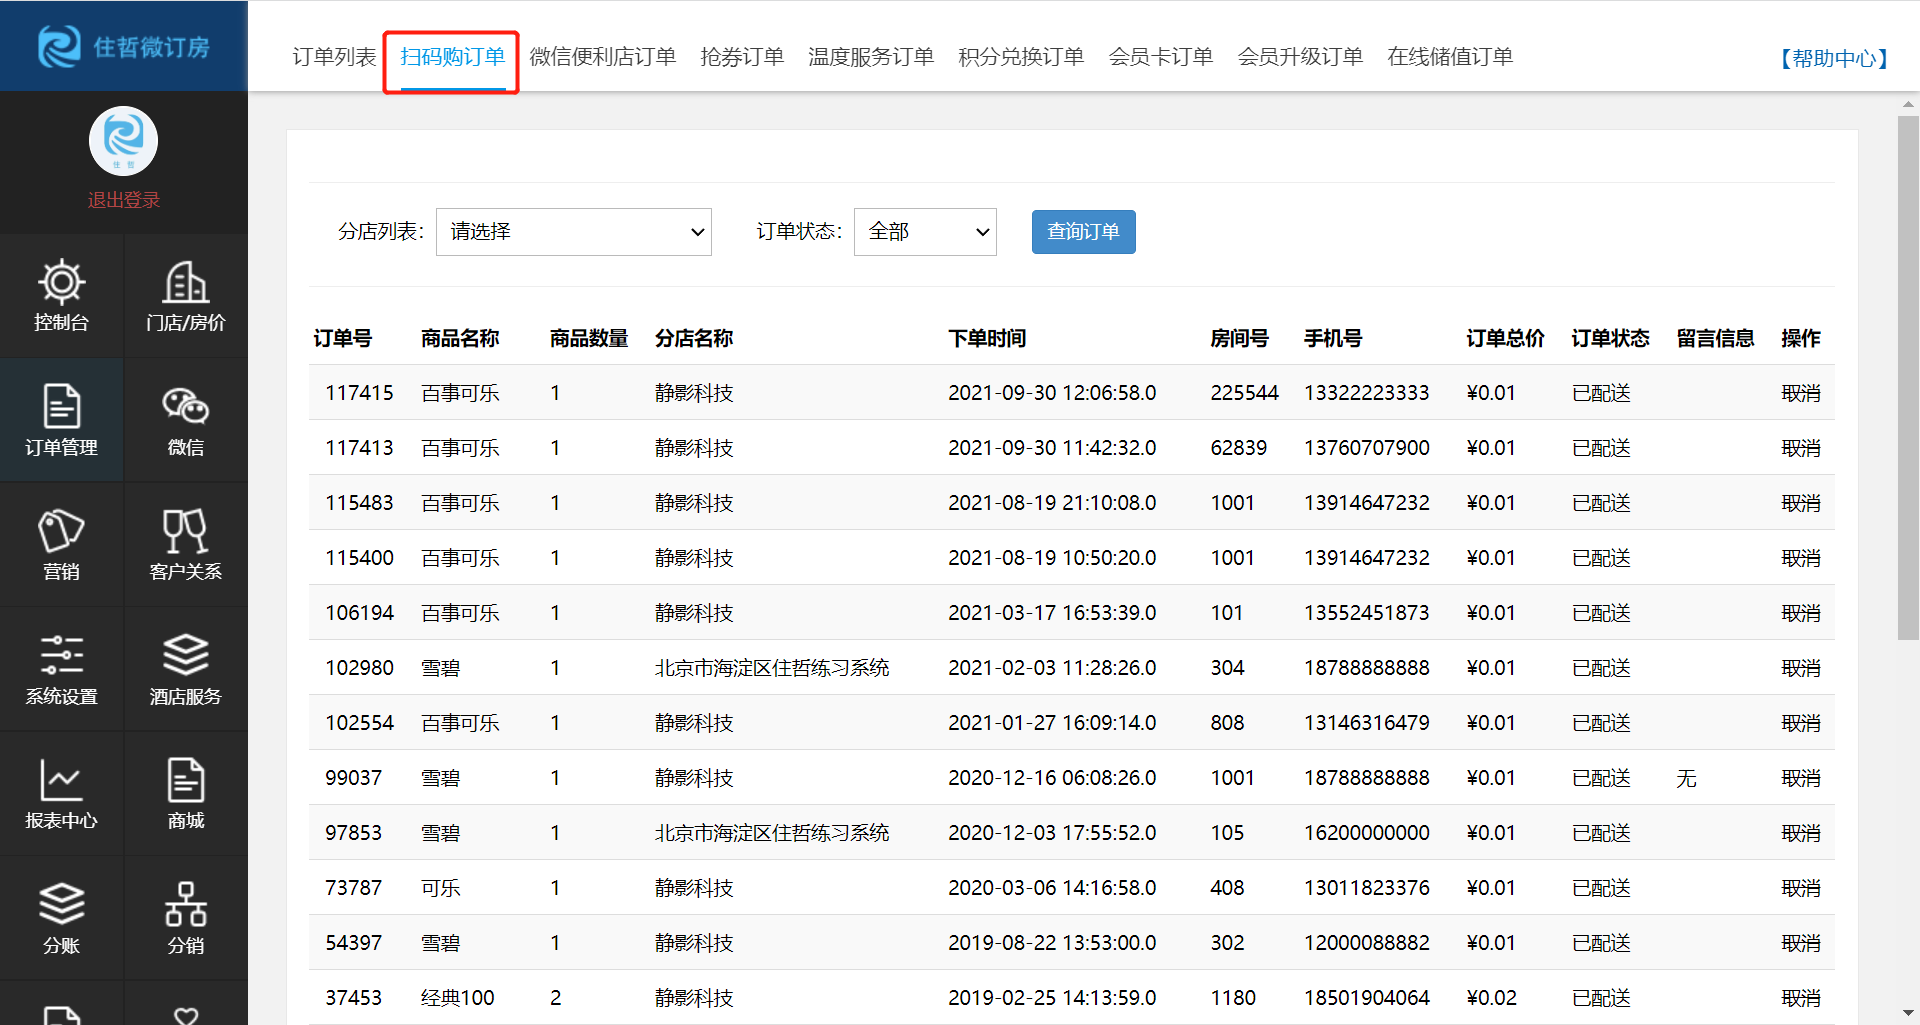Viewport: 1920px width, 1025px height.
Task: Cancel order 102980
Action: point(1800,668)
